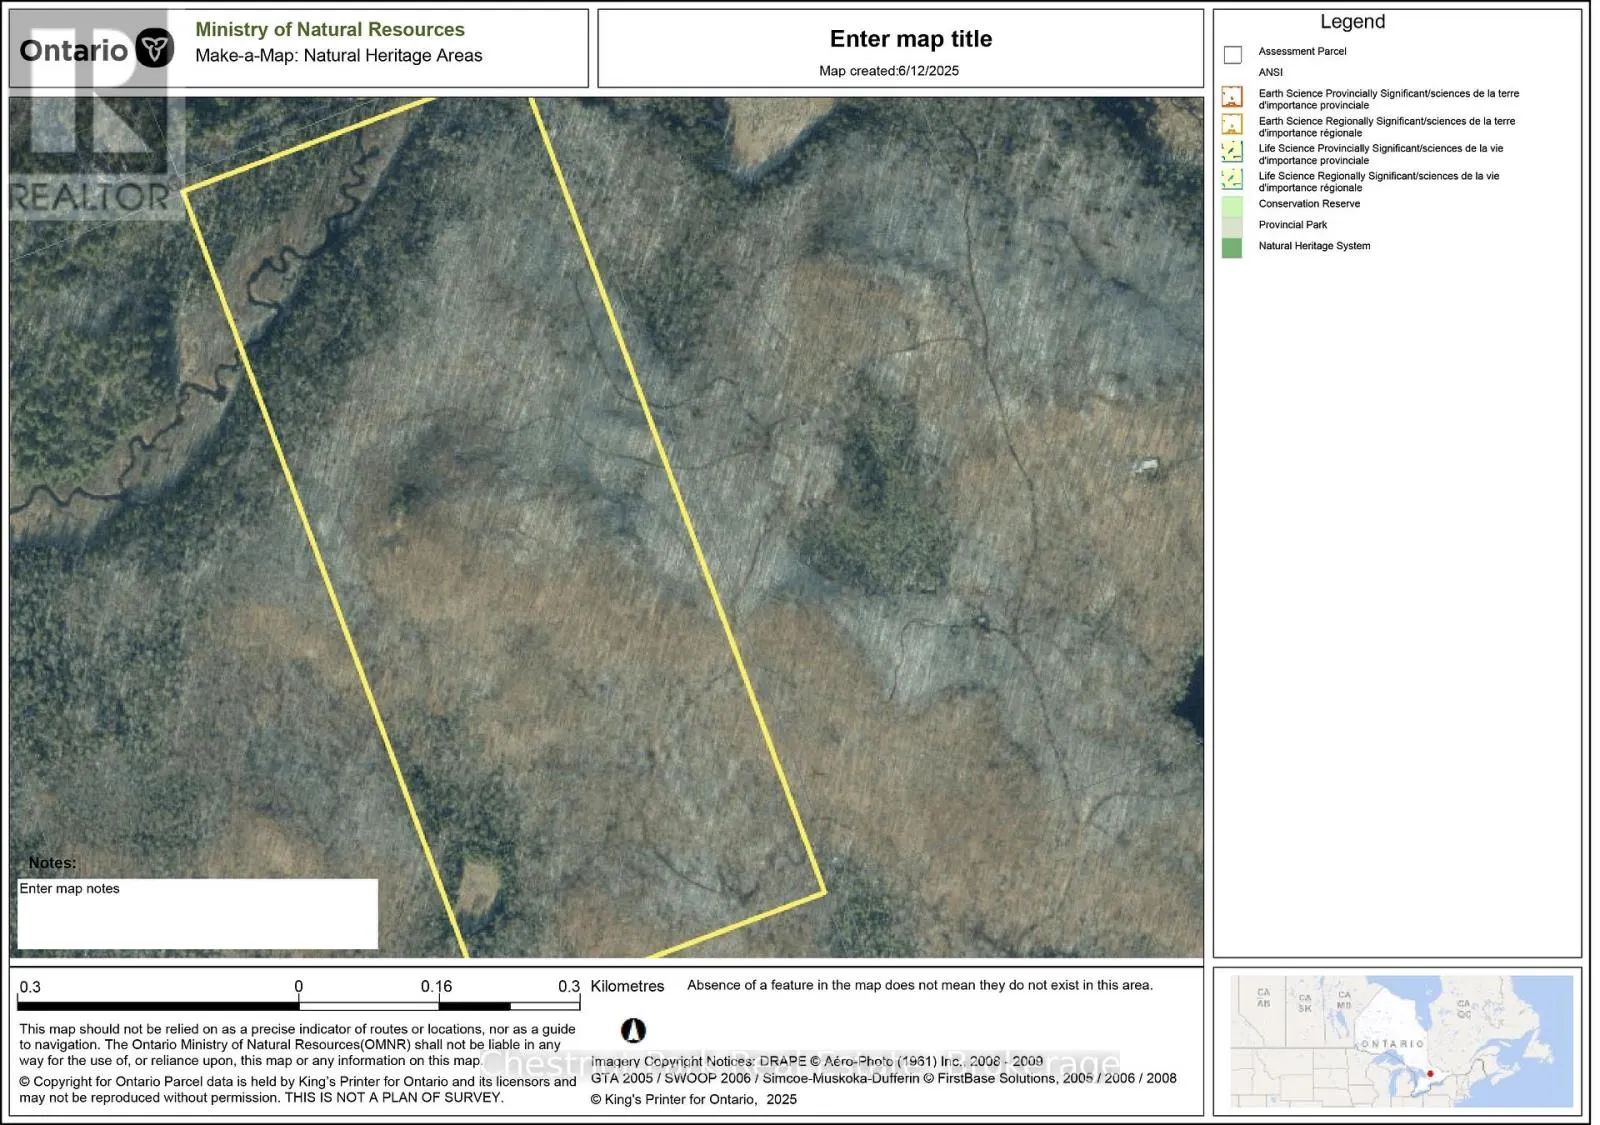Image resolution: width=1600 pixels, height=1125 pixels.
Task: Click the Provincial Park color swatch
Action: pos(1232,227)
